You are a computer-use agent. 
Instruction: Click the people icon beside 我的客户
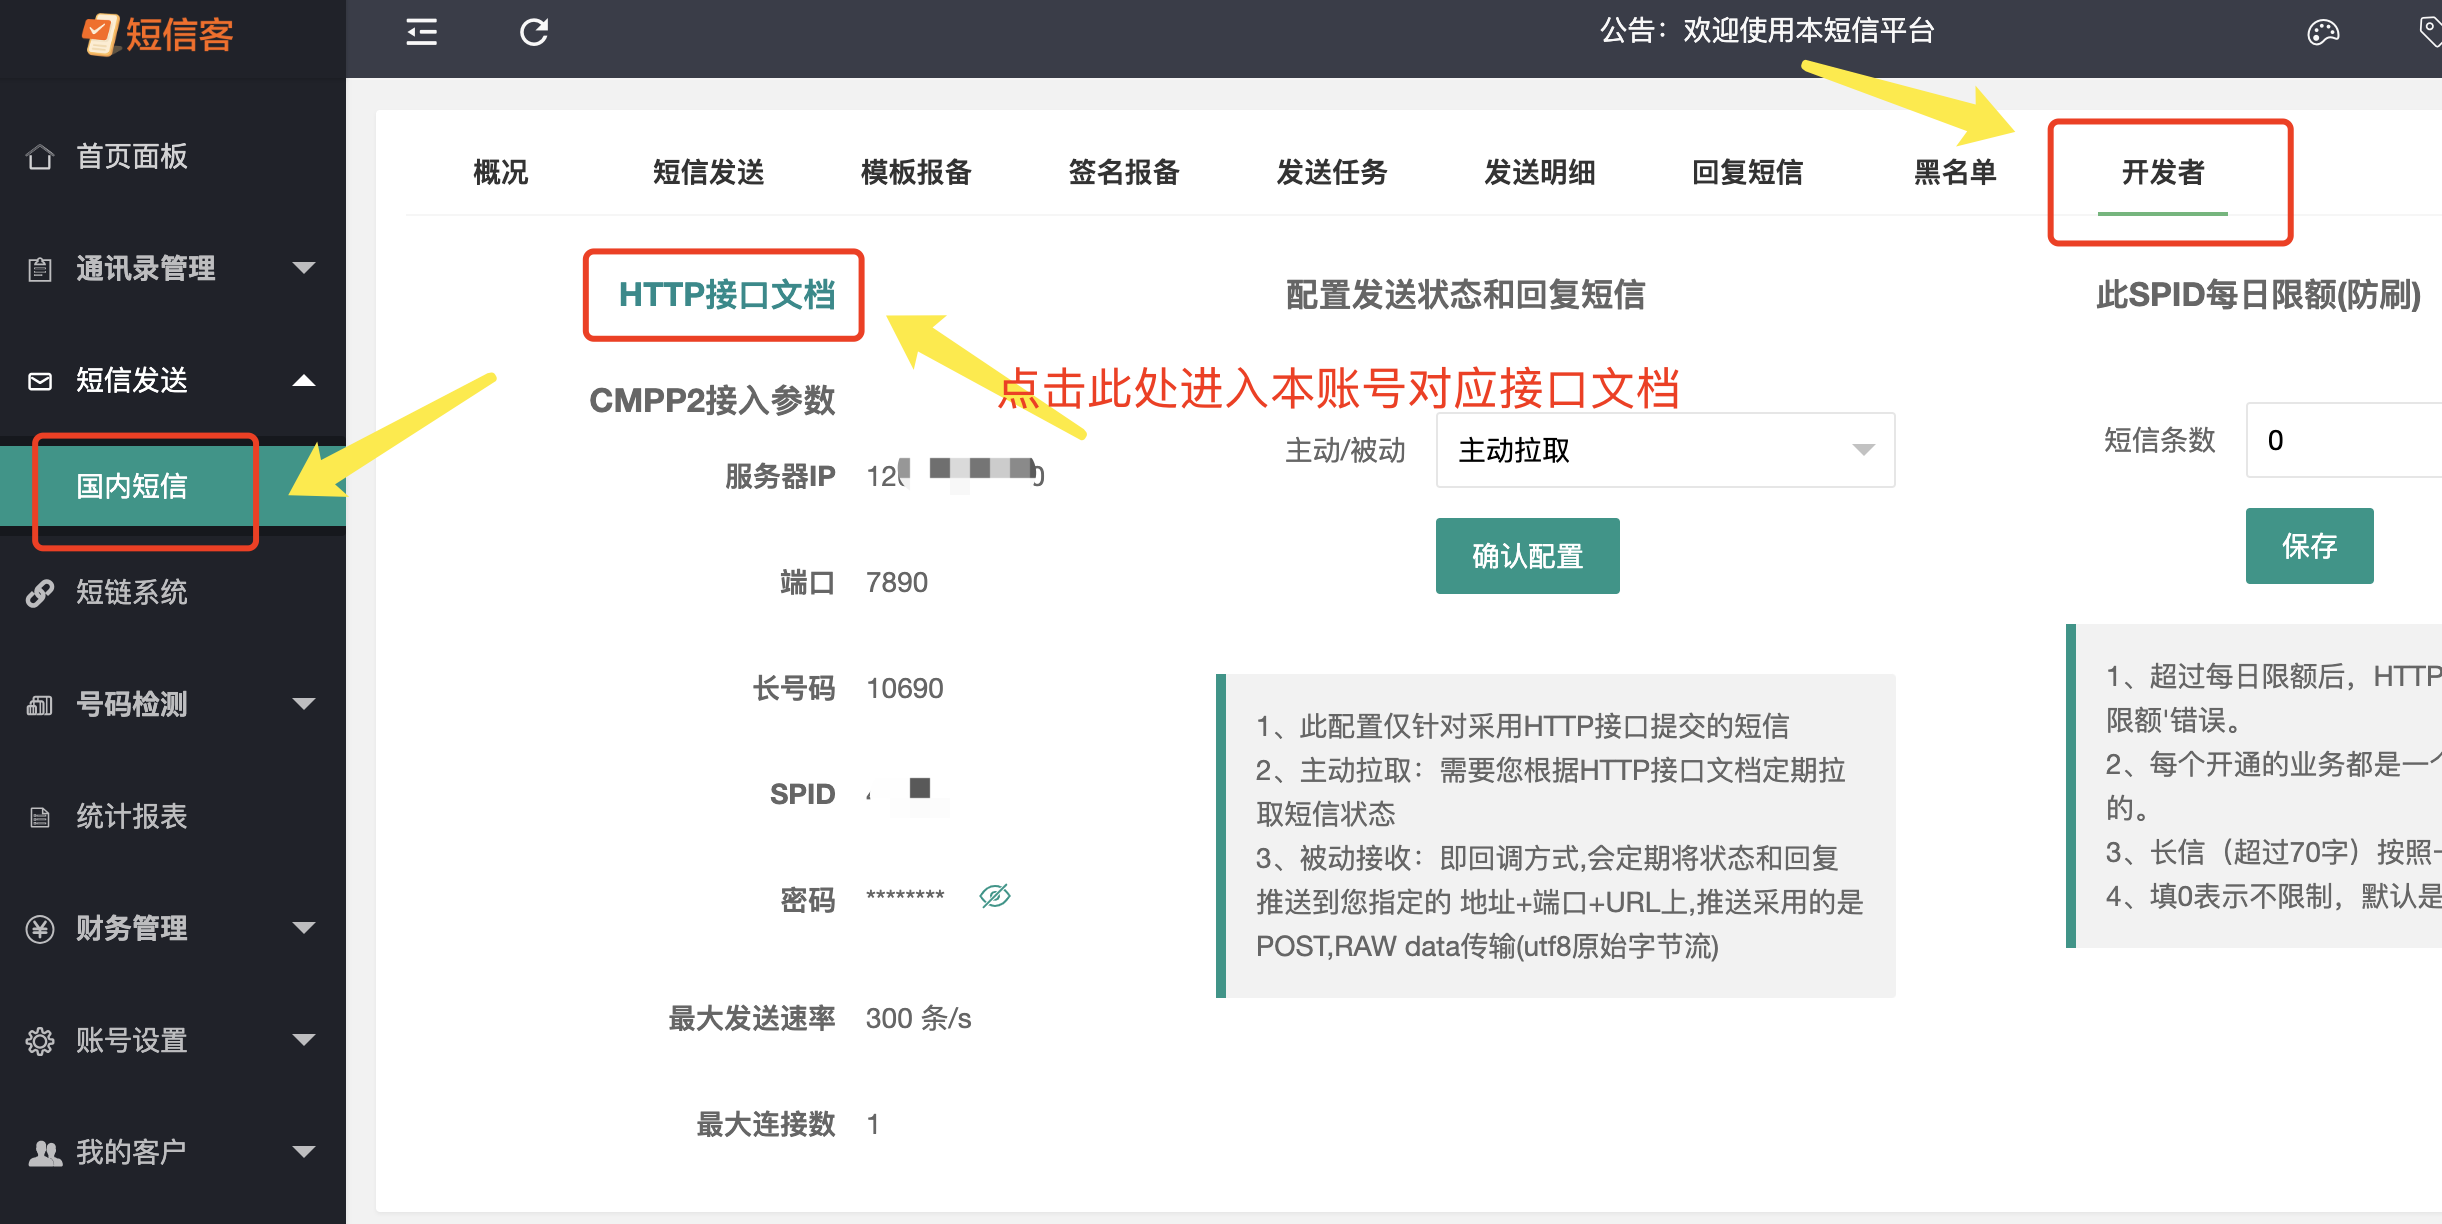(x=44, y=1153)
